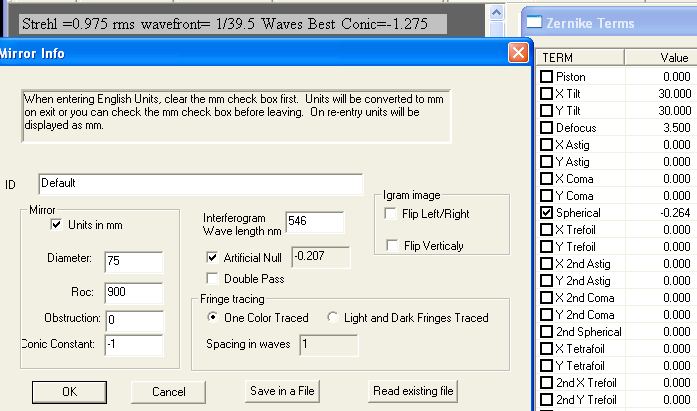Check the Defocus Zernike term
This screenshot has height=411, width=697.
click(x=546, y=128)
